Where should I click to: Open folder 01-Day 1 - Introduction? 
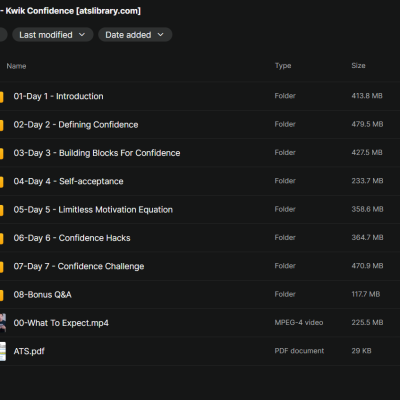point(58,96)
